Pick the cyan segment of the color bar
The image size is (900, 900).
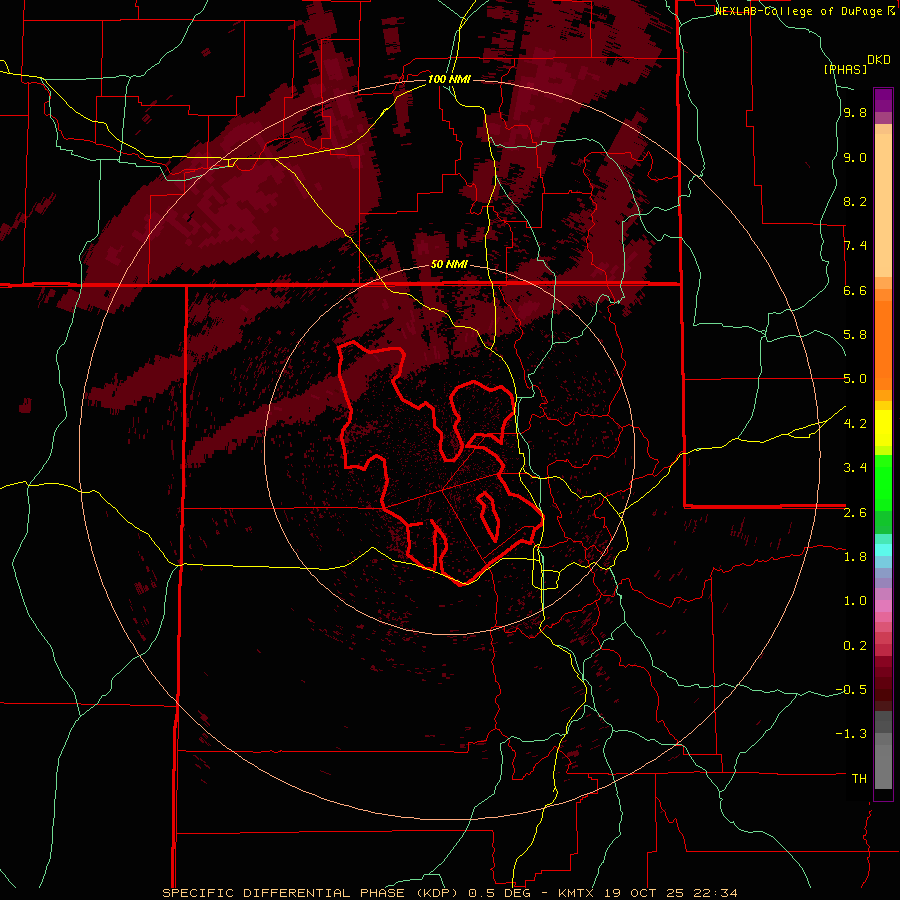(x=883, y=550)
